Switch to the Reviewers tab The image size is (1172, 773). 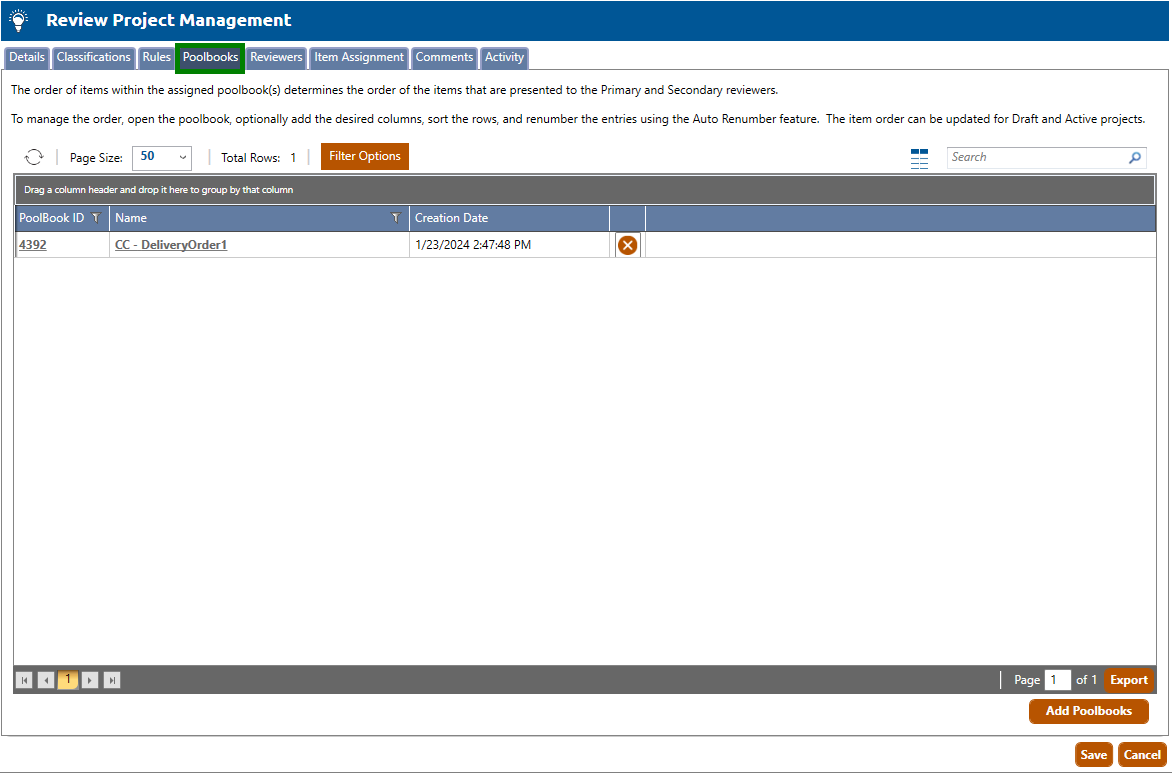point(276,58)
